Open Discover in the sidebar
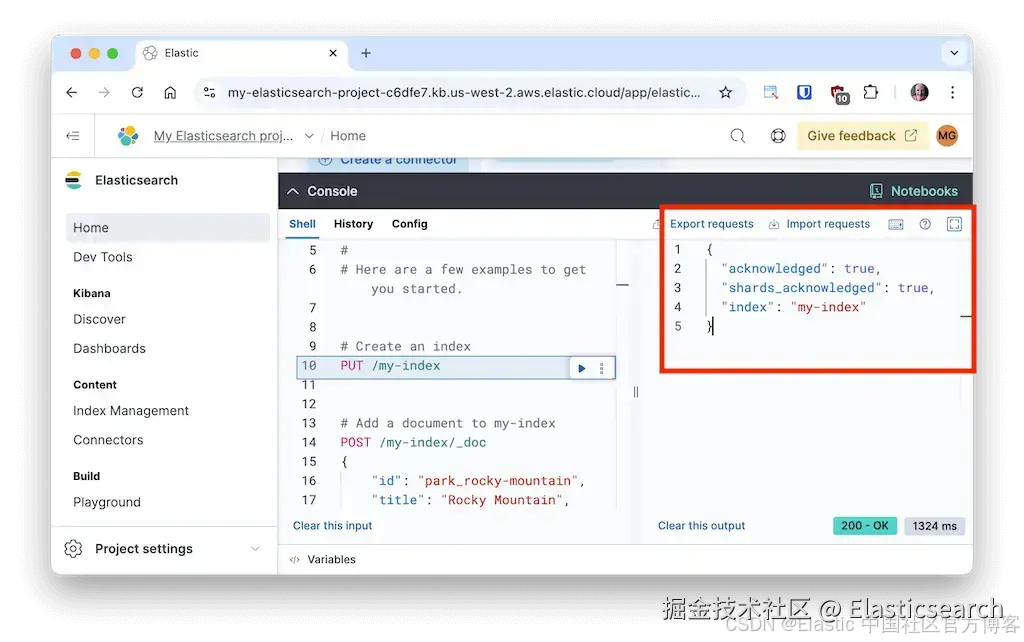The height and width of the screenshot is (642, 1024). click(x=99, y=319)
